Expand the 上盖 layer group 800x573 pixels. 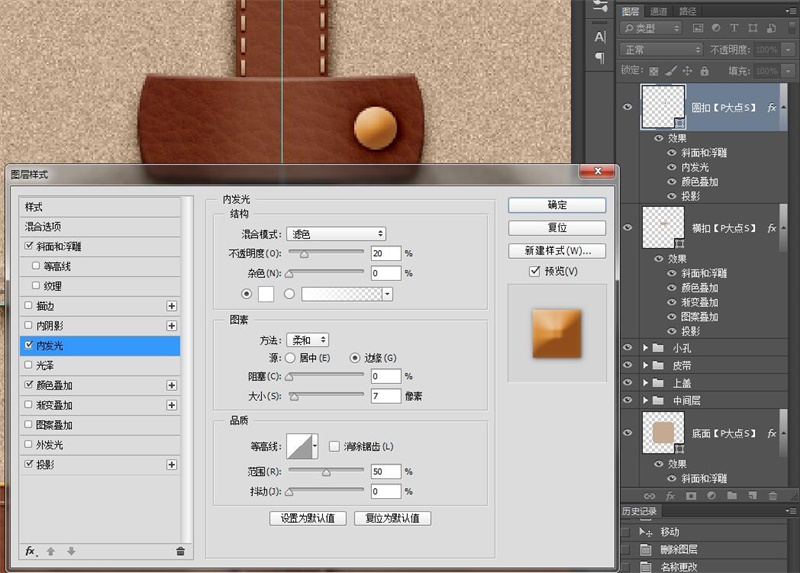[645, 383]
